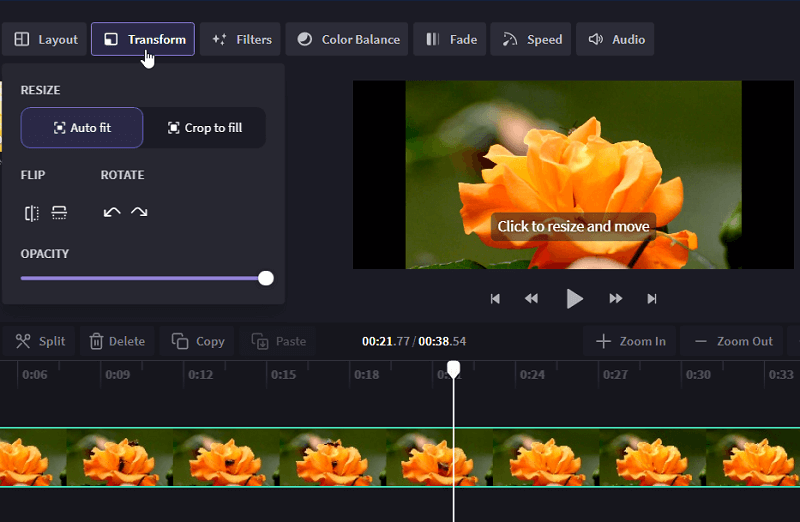The image size is (800, 522).
Task: Select Crop to fill resize option
Action: pyautogui.click(x=205, y=128)
